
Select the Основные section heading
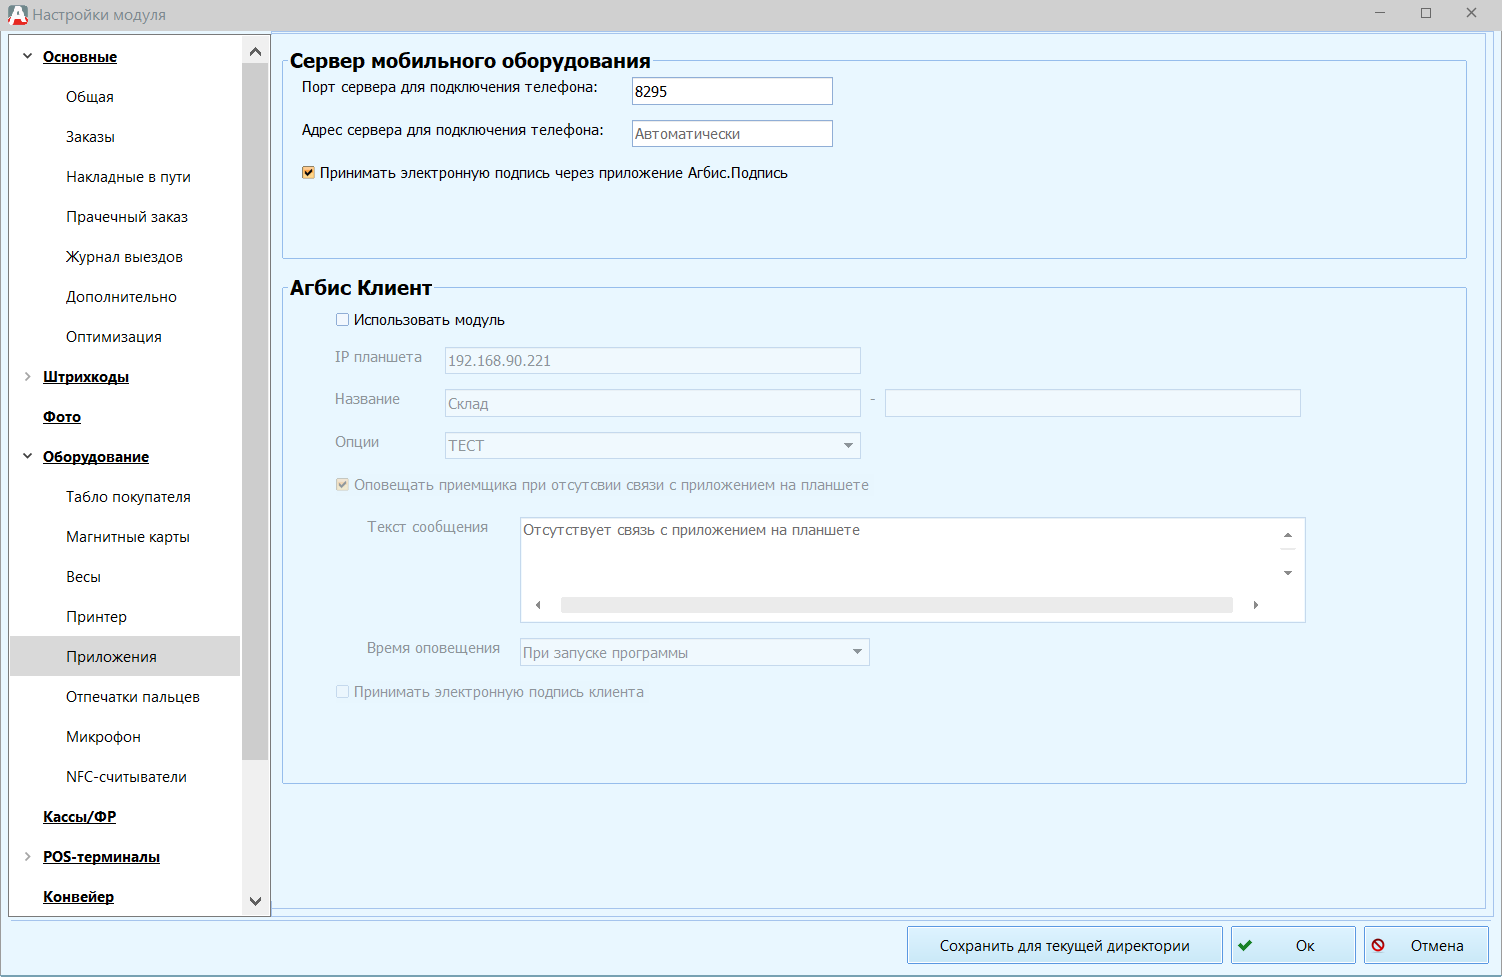80,57
